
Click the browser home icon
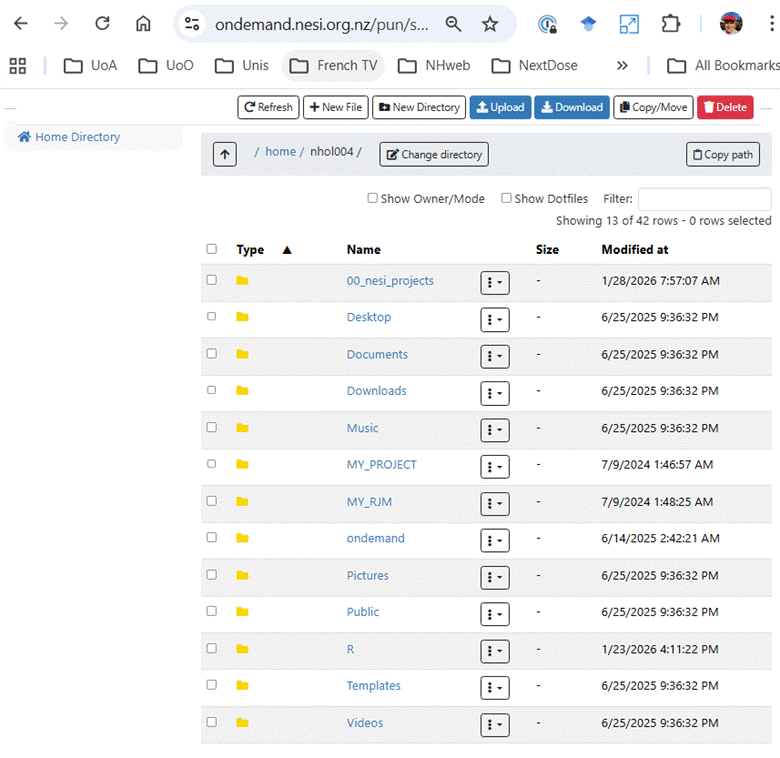[144, 24]
